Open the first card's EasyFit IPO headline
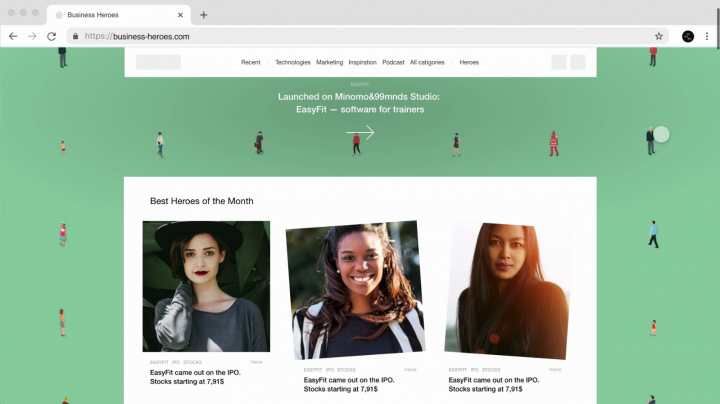 [195, 377]
